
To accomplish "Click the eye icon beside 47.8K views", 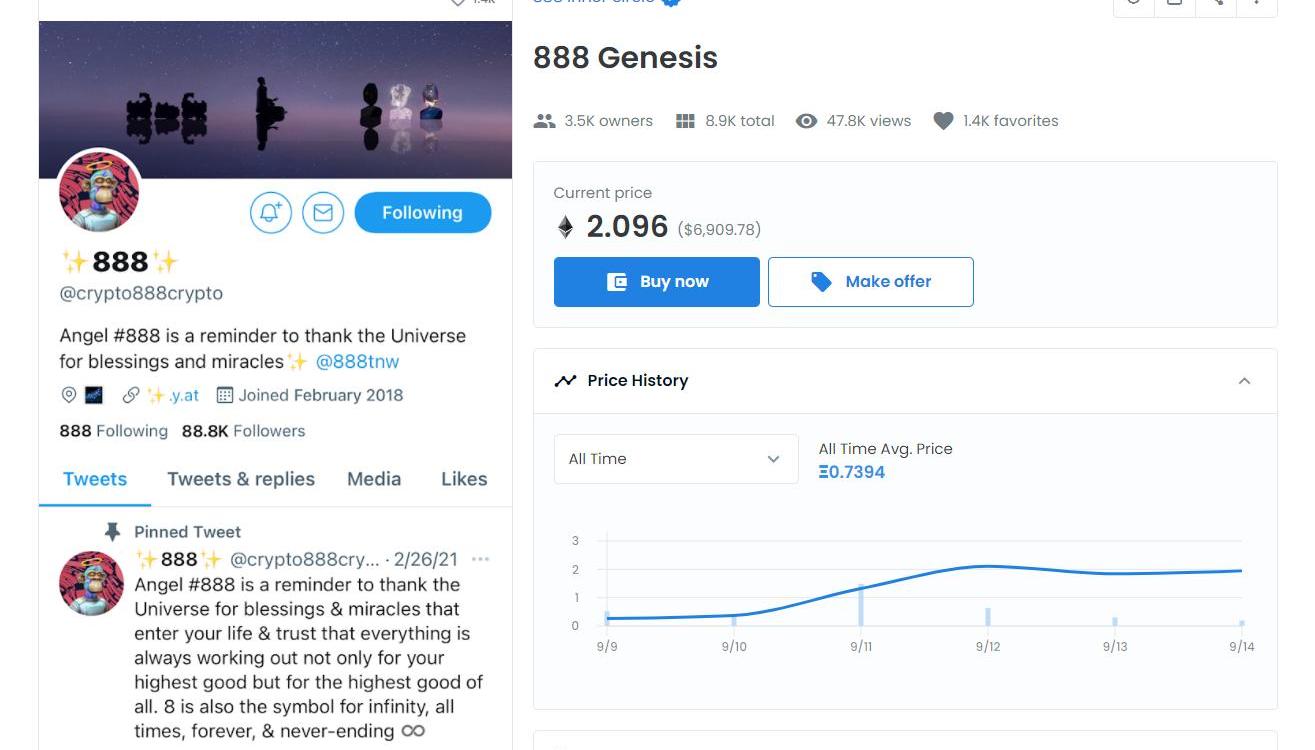I will click(x=806, y=121).
